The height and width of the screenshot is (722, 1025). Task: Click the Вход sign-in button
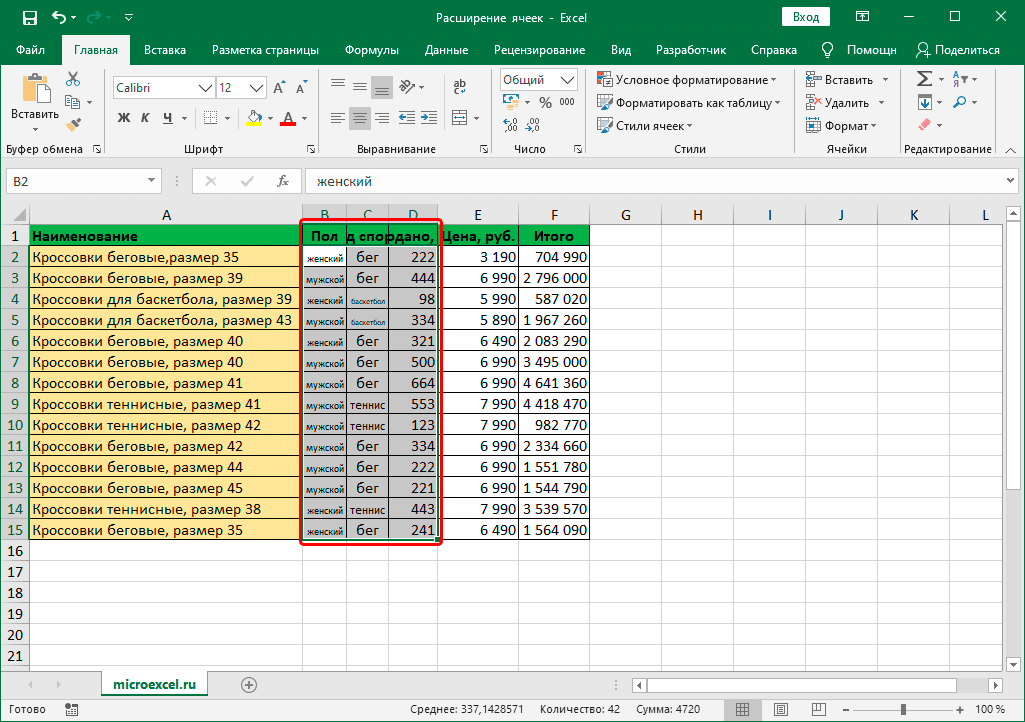pyautogui.click(x=806, y=17)
